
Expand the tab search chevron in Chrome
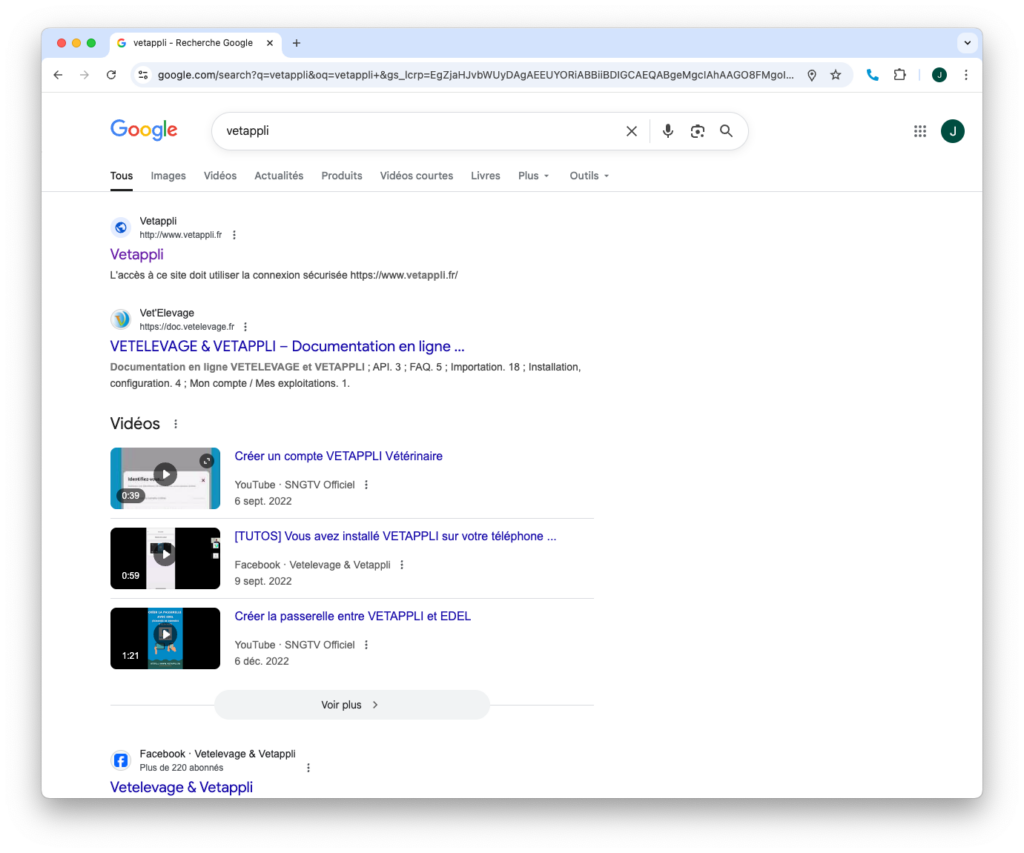tap(966, 43)
